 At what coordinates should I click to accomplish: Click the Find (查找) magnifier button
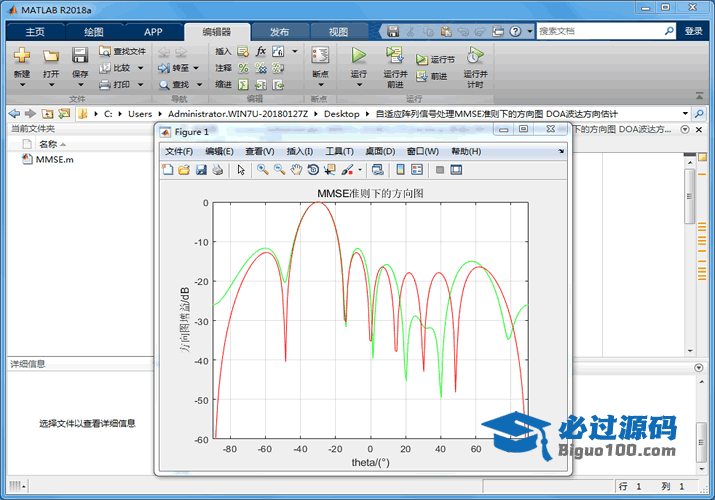(174, 85)
